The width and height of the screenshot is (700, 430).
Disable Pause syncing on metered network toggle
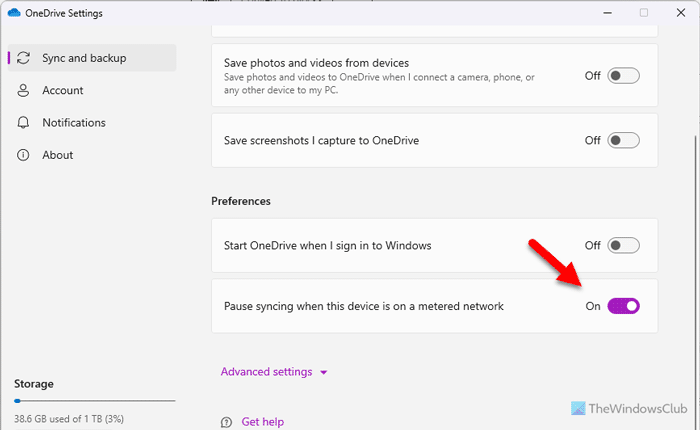(x=623, y=306)
